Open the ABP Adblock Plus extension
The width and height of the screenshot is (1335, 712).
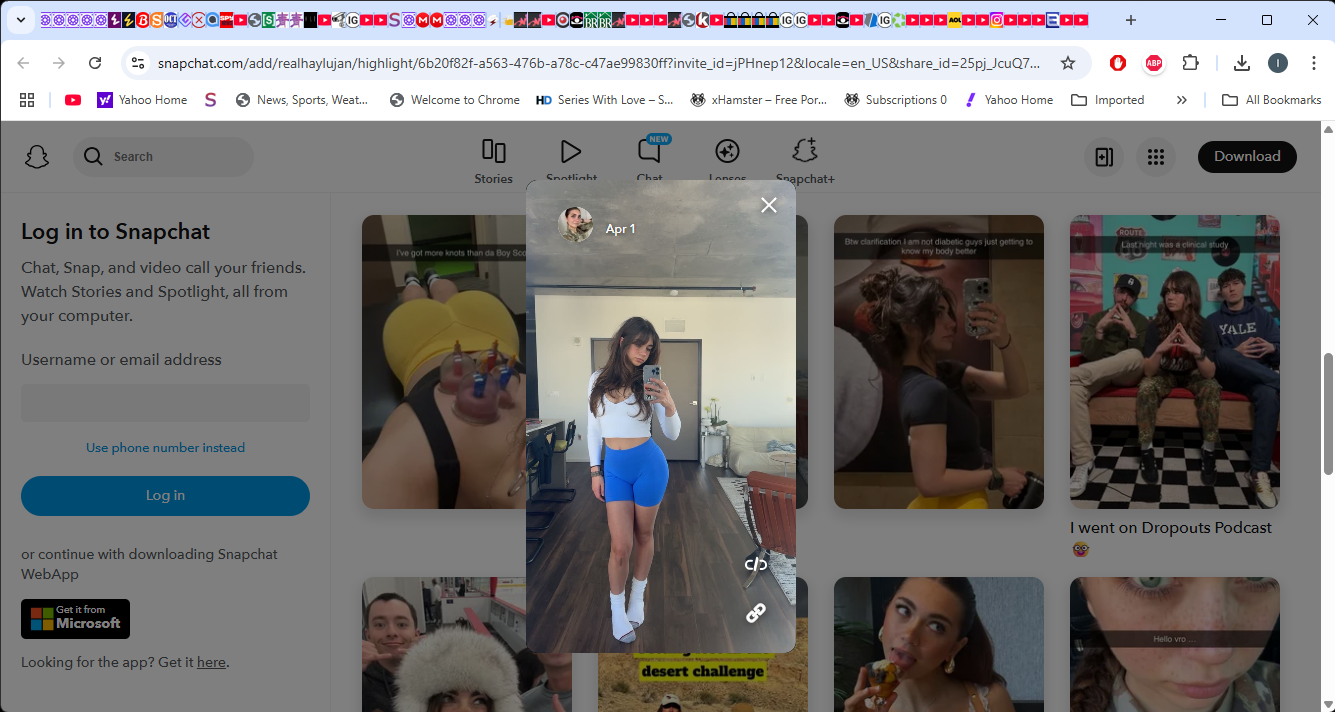pyautogui.click(x=1153, y=63)
